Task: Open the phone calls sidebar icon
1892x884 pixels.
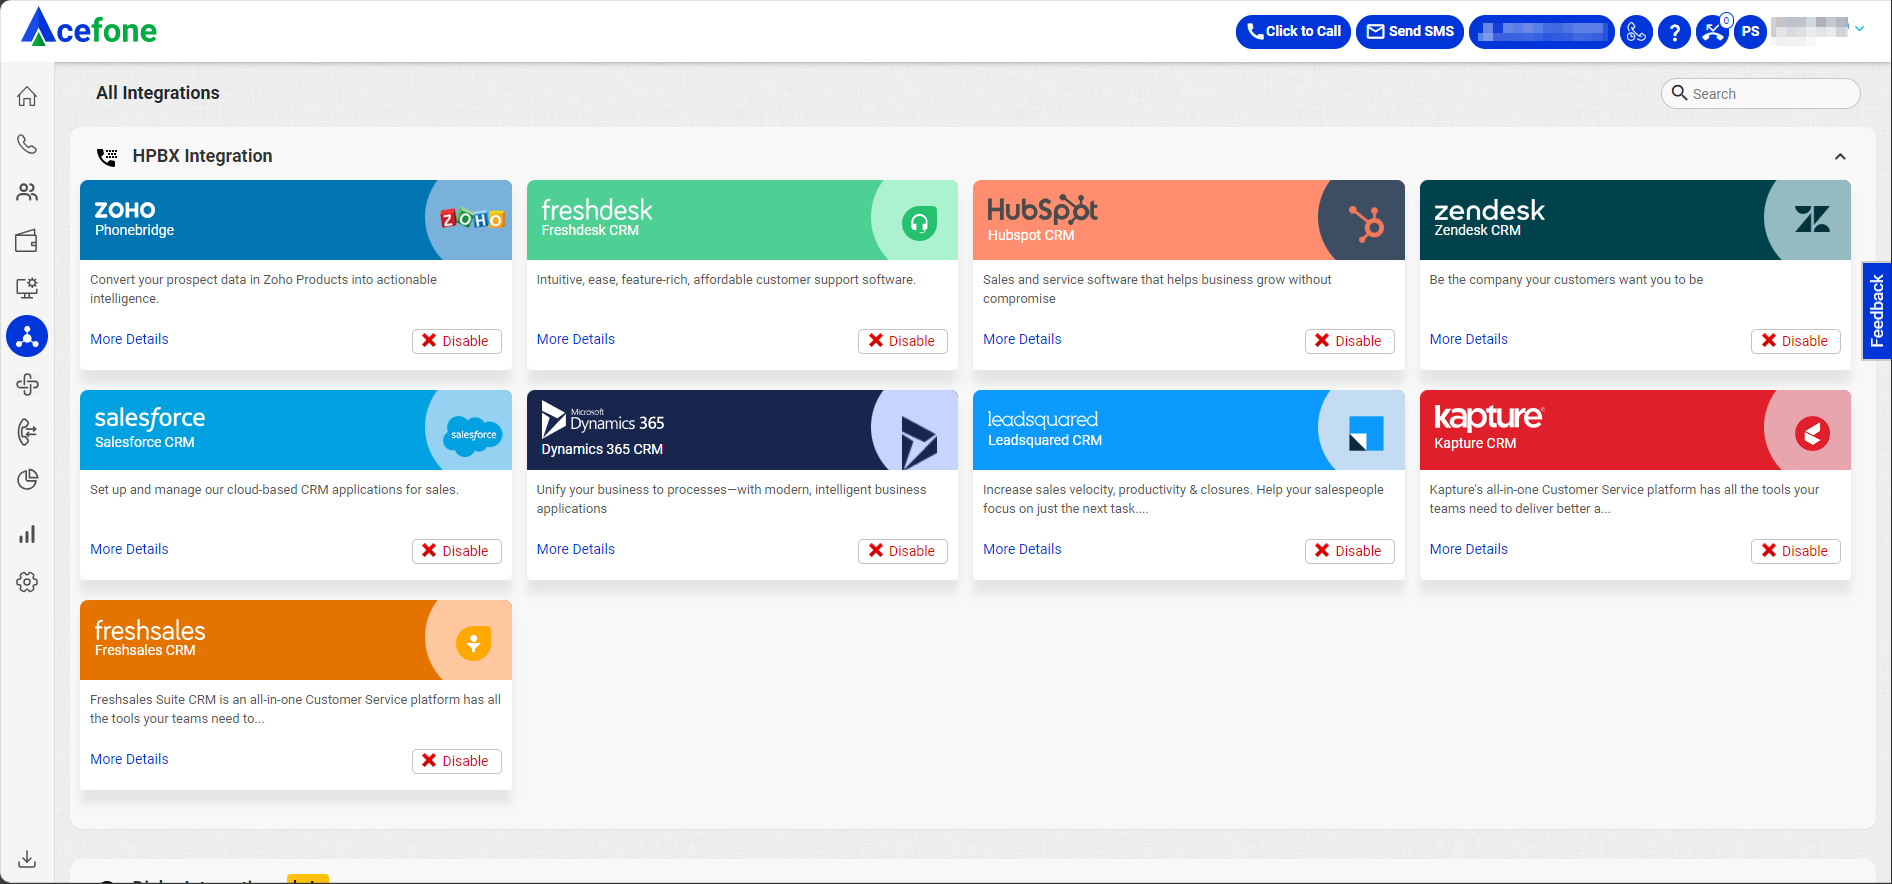Action: (27, 144)
